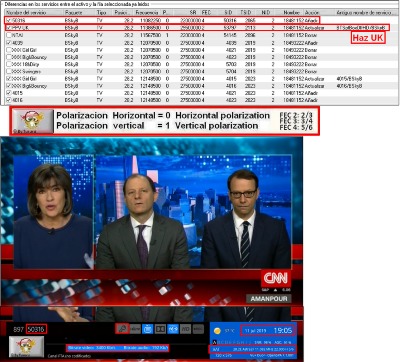
Task: Sort by the Acción column header
Action: click(319, 12)
